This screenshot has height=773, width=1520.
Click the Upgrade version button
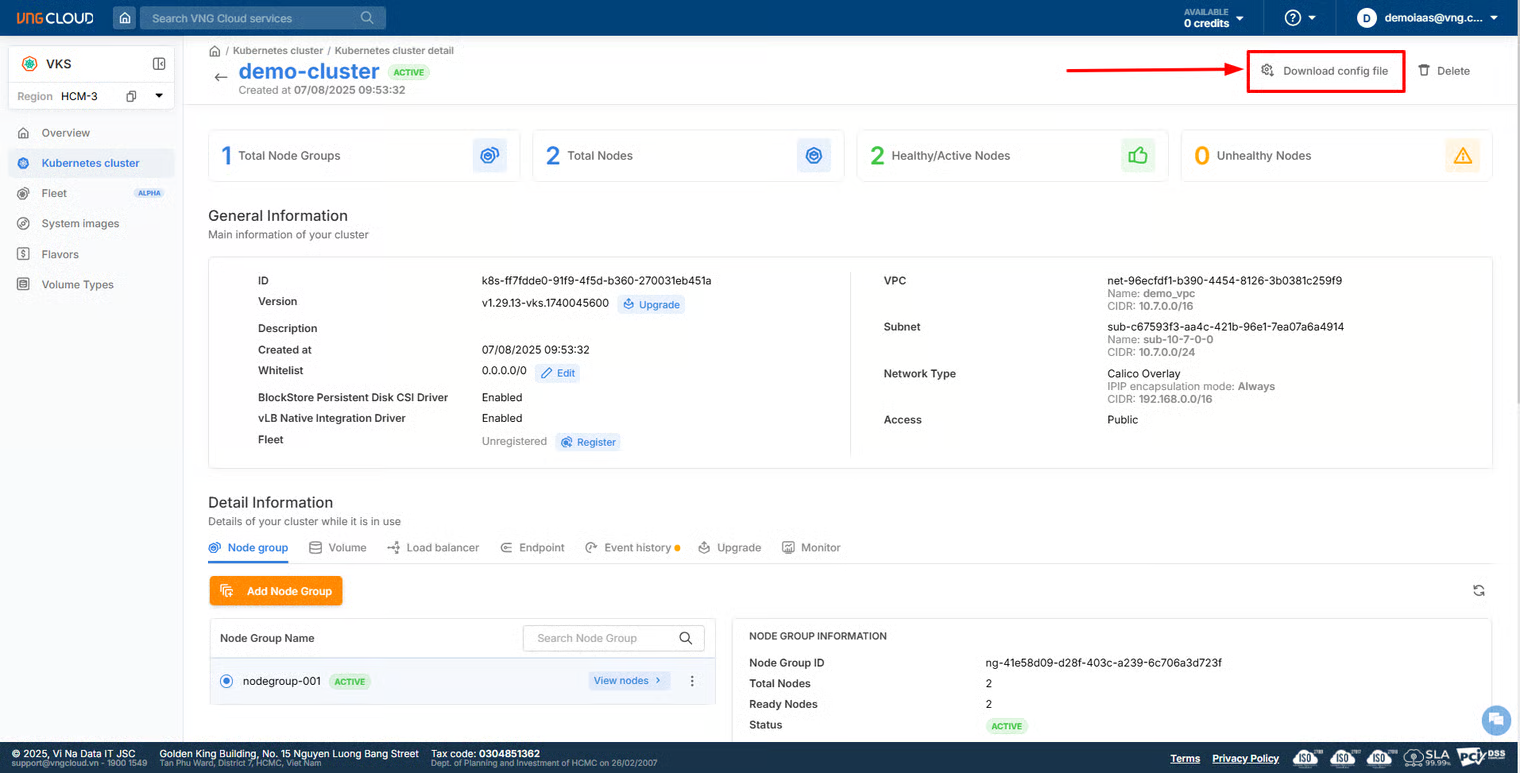[x=651, y=304]
